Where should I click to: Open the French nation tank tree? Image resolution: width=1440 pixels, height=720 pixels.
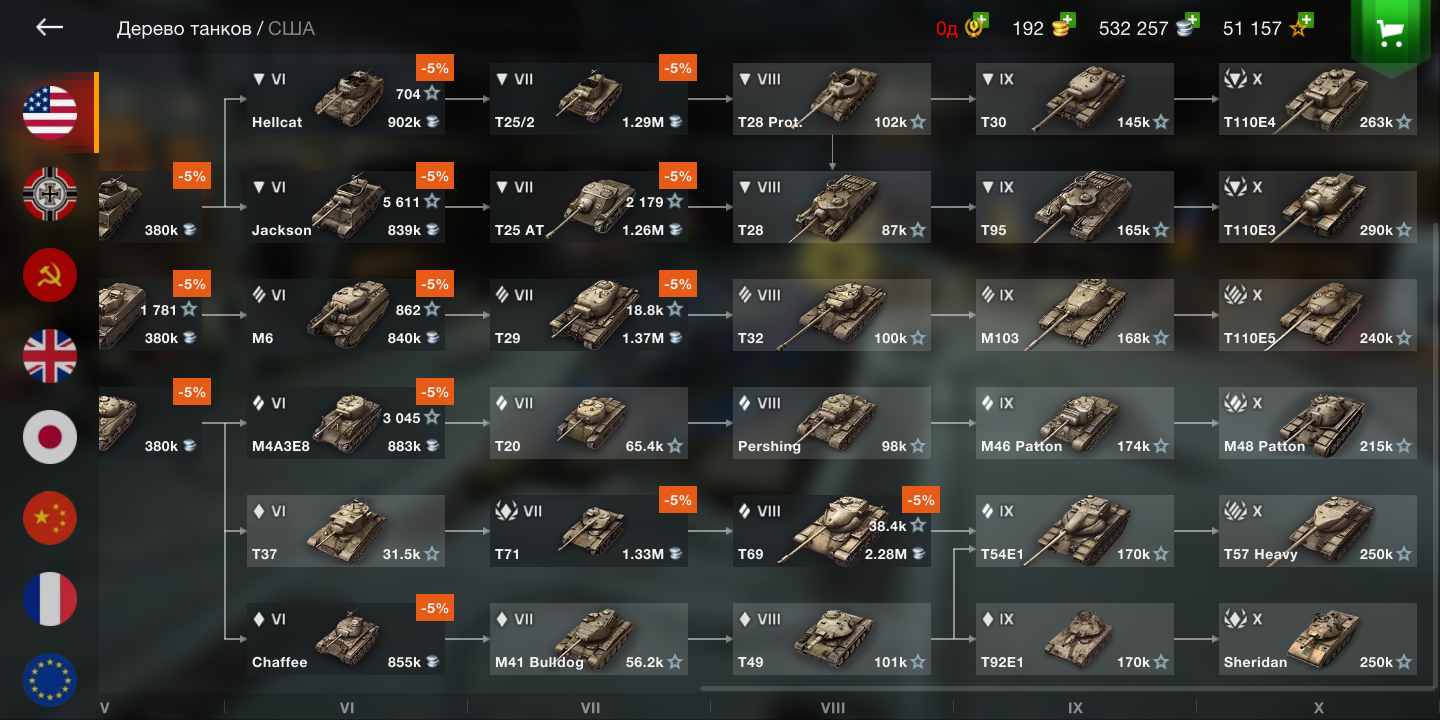[50, 599]
